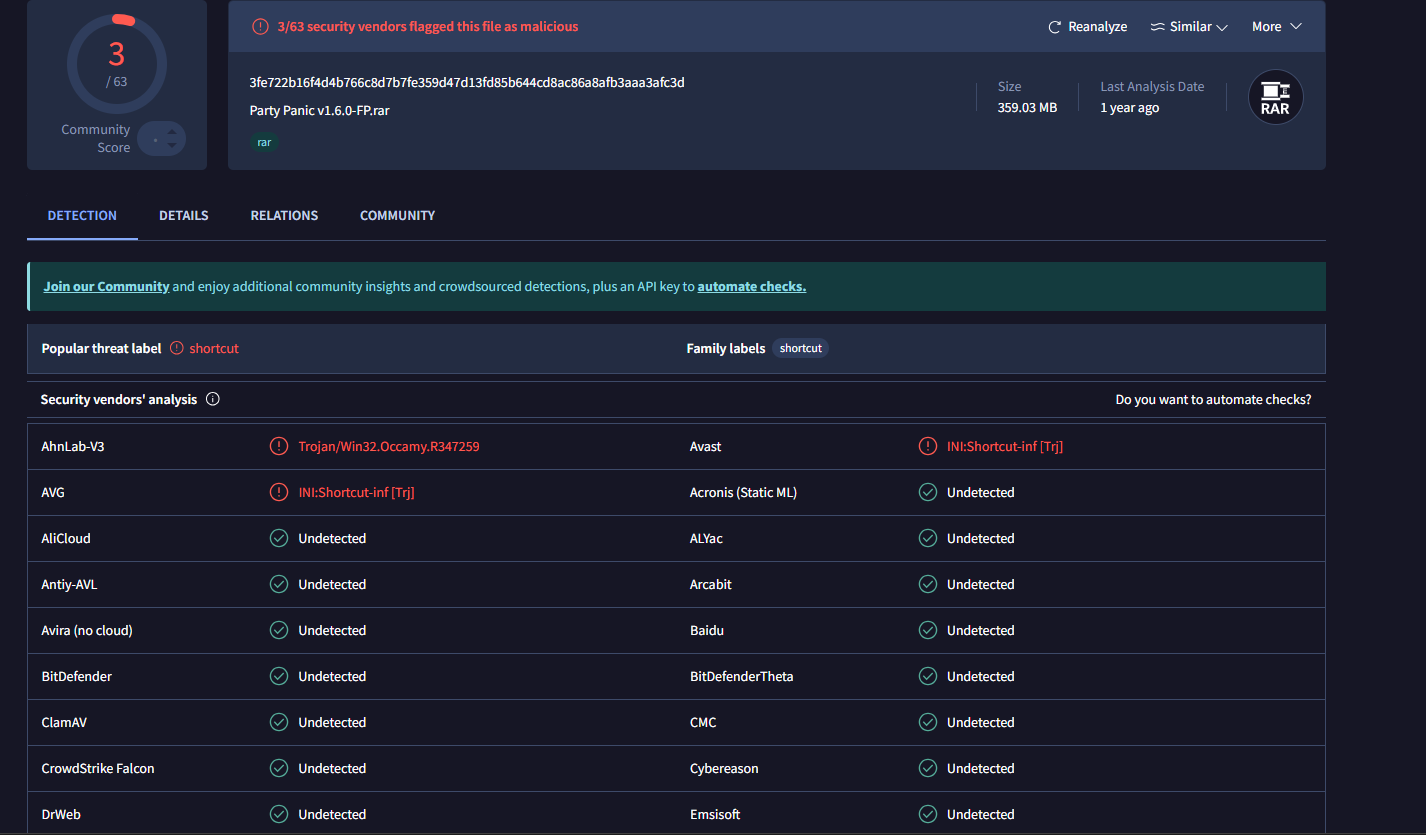Click the Reanalyze button label
The height and width of the screenshot is (835, 1426).
point(1097,27)
